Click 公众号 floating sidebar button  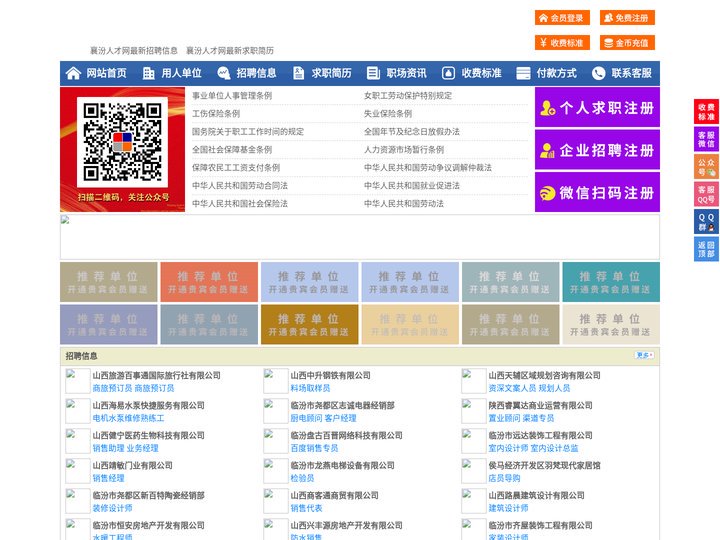706,167
